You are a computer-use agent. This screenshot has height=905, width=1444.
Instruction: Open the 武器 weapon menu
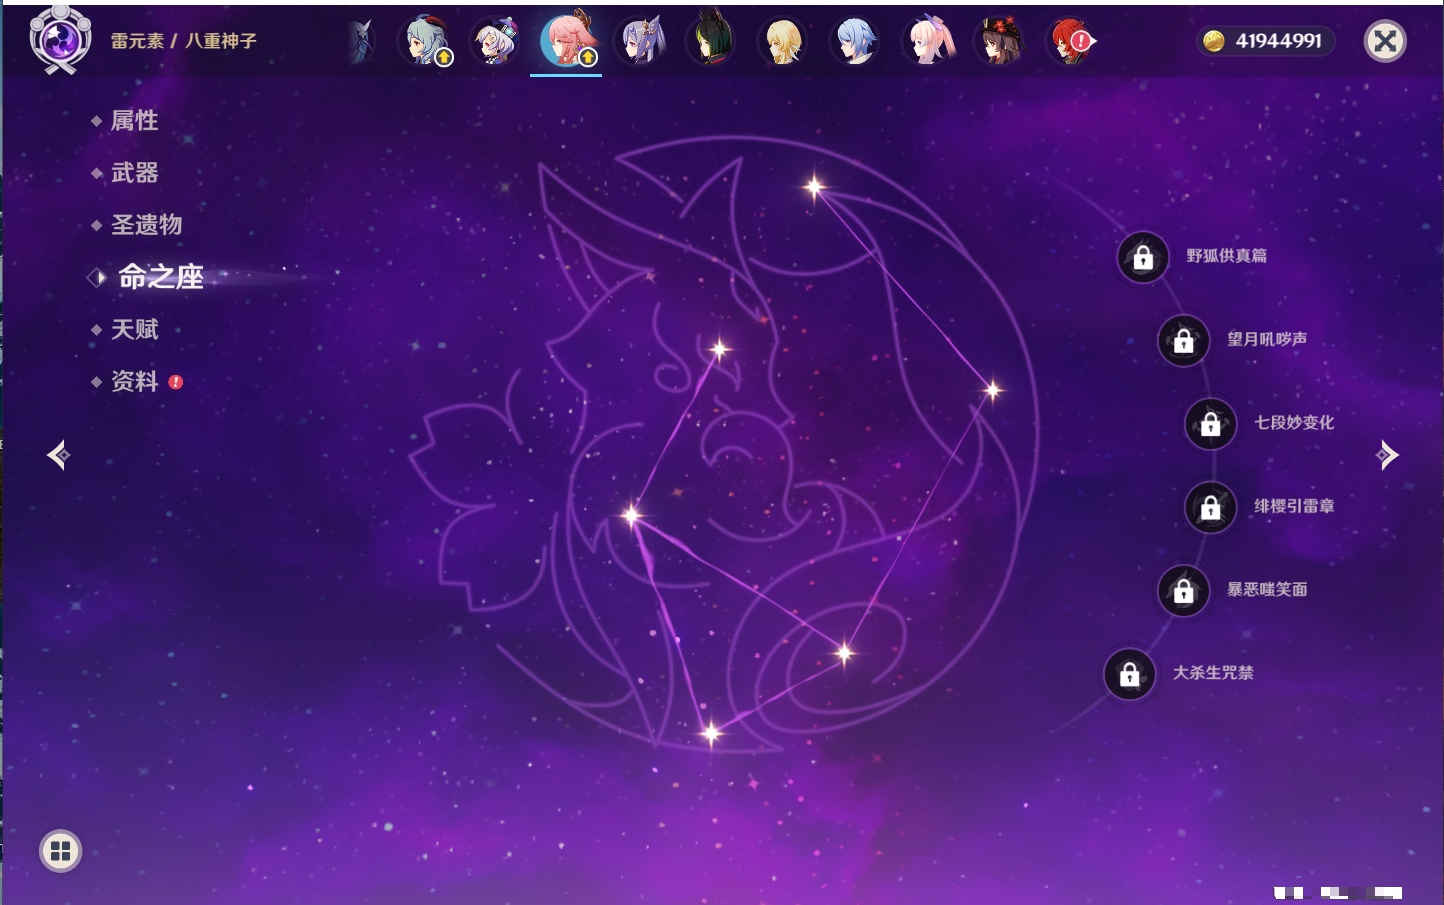pyautogui.click(x=134, y=173)
